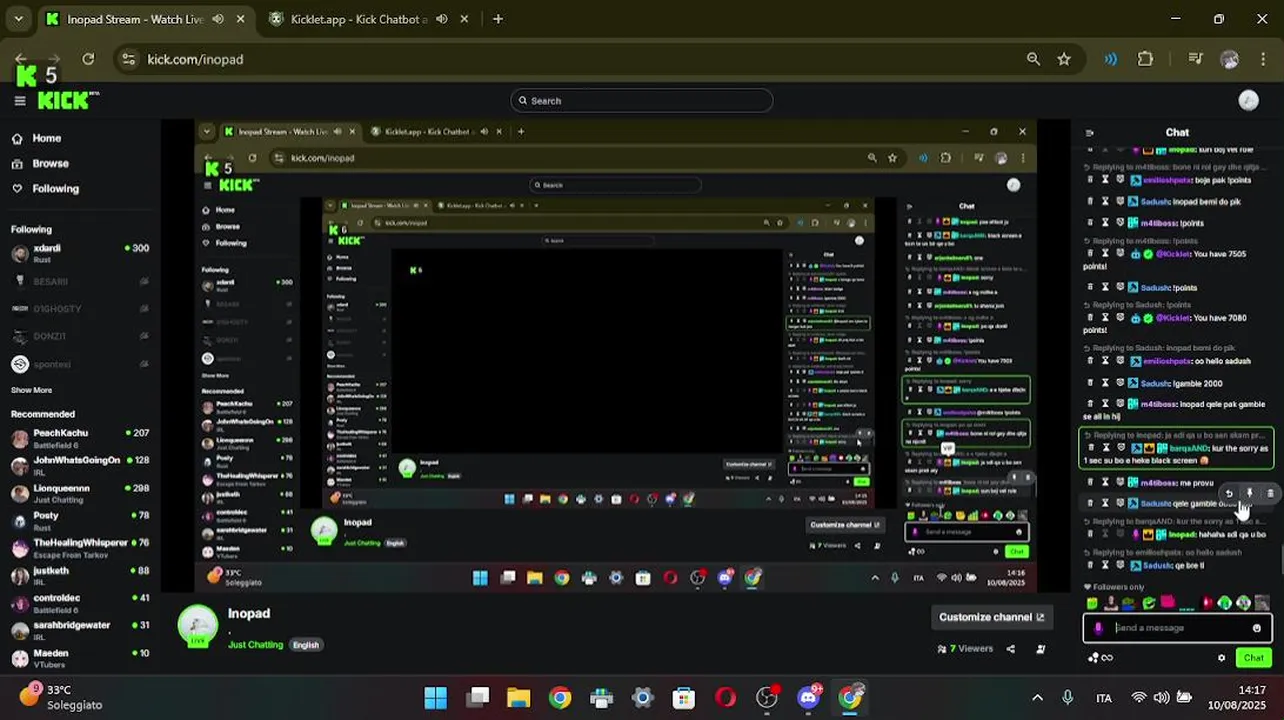1284x720 pixels.
Task: Open the site information icon in address bar
Action: (x=128, y=59)
